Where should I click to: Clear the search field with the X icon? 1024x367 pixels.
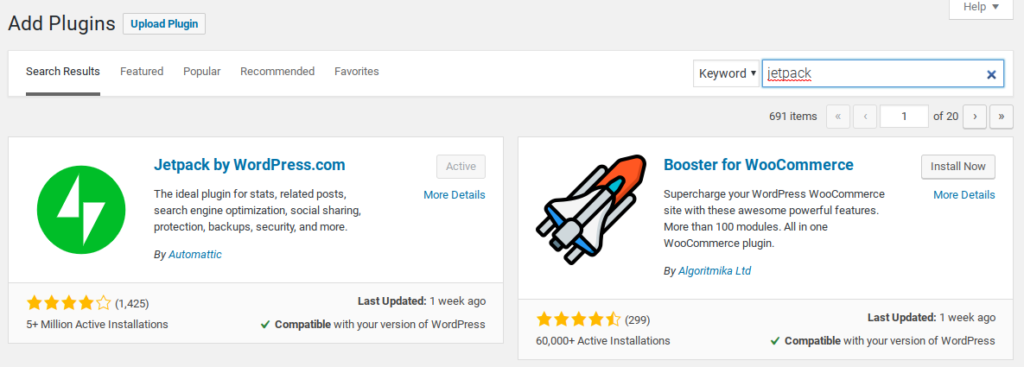[991, 74]
